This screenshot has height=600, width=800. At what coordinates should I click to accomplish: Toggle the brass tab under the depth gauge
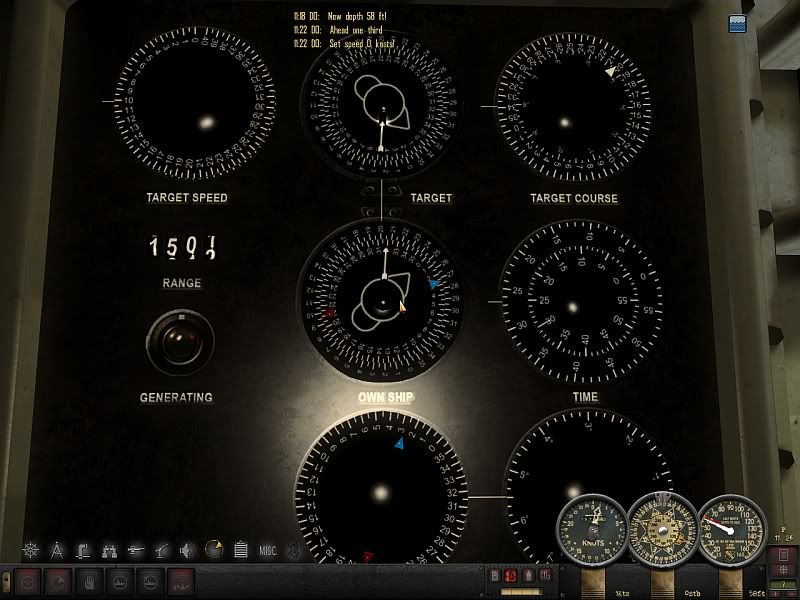(731, 584)
